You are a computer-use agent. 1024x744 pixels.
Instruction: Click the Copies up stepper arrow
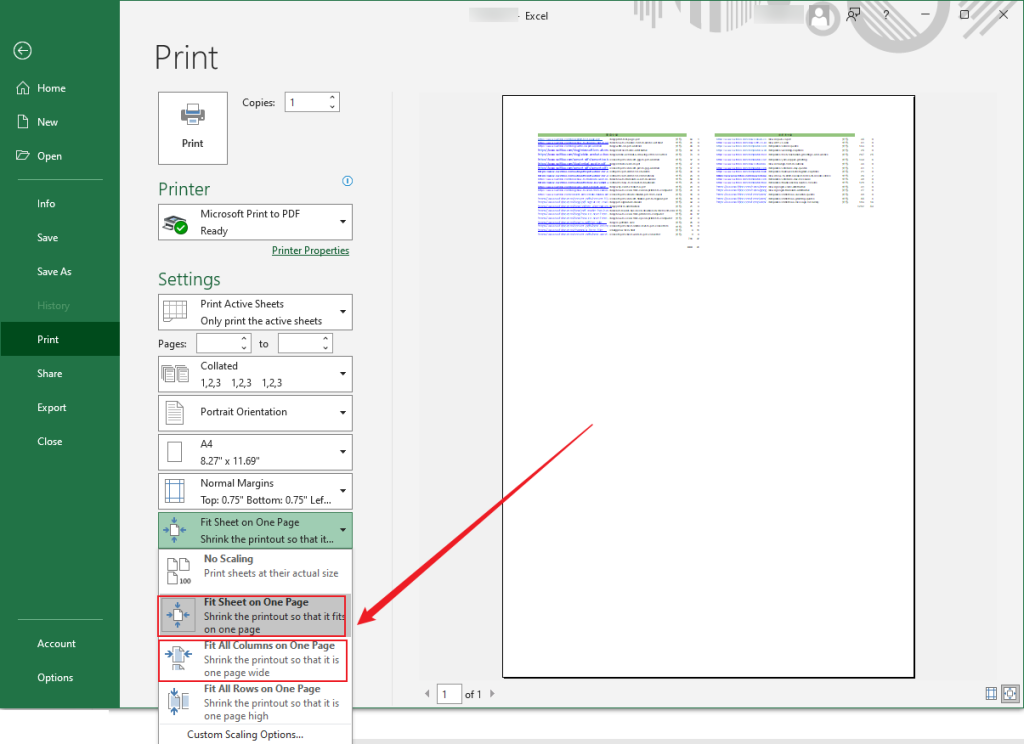coord(332,96)
